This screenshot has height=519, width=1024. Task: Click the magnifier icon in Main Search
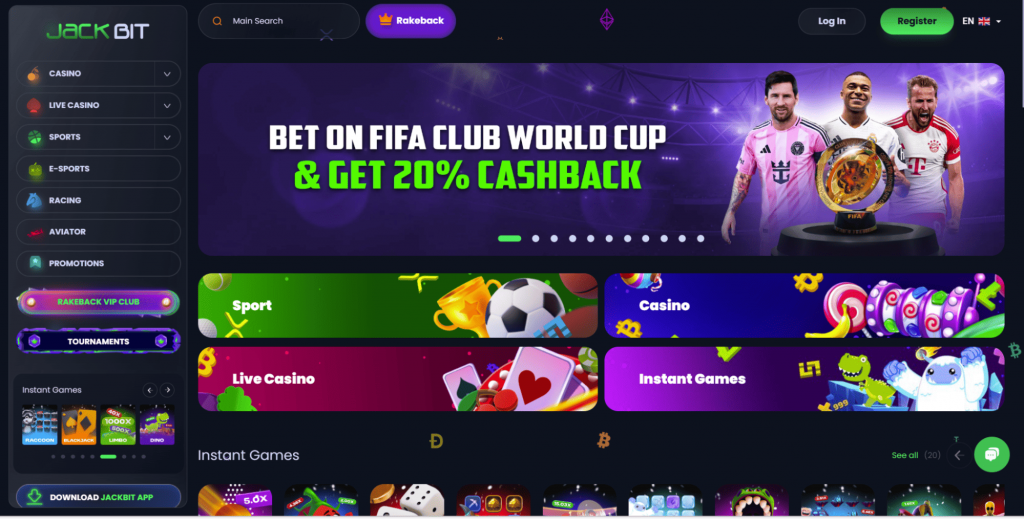click(x=217, y=21)
